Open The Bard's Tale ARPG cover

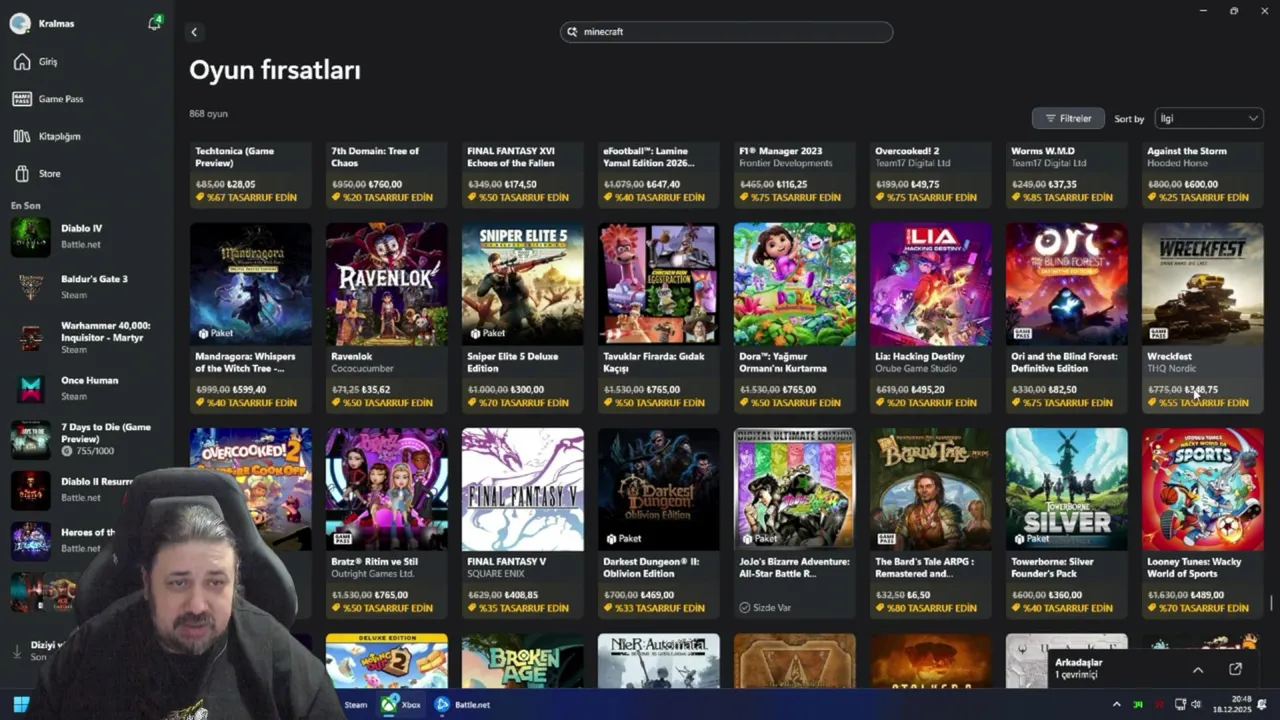(930, 489)
